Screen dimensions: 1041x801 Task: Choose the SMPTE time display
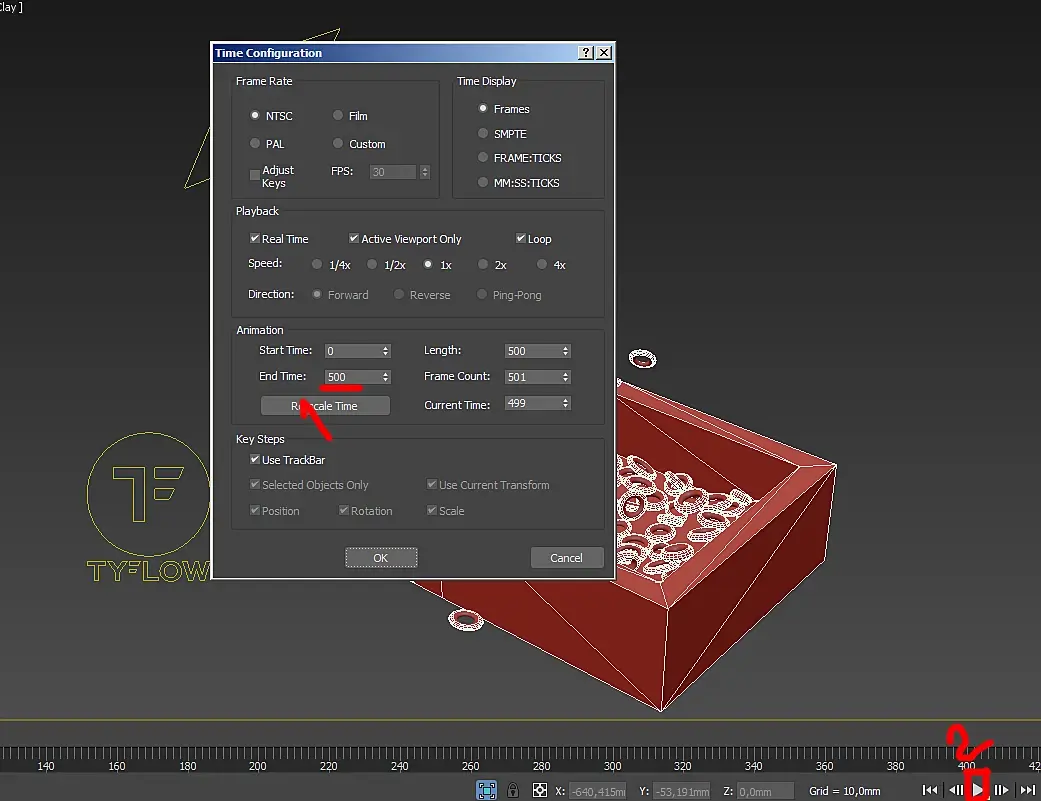(x=483, y=133)
